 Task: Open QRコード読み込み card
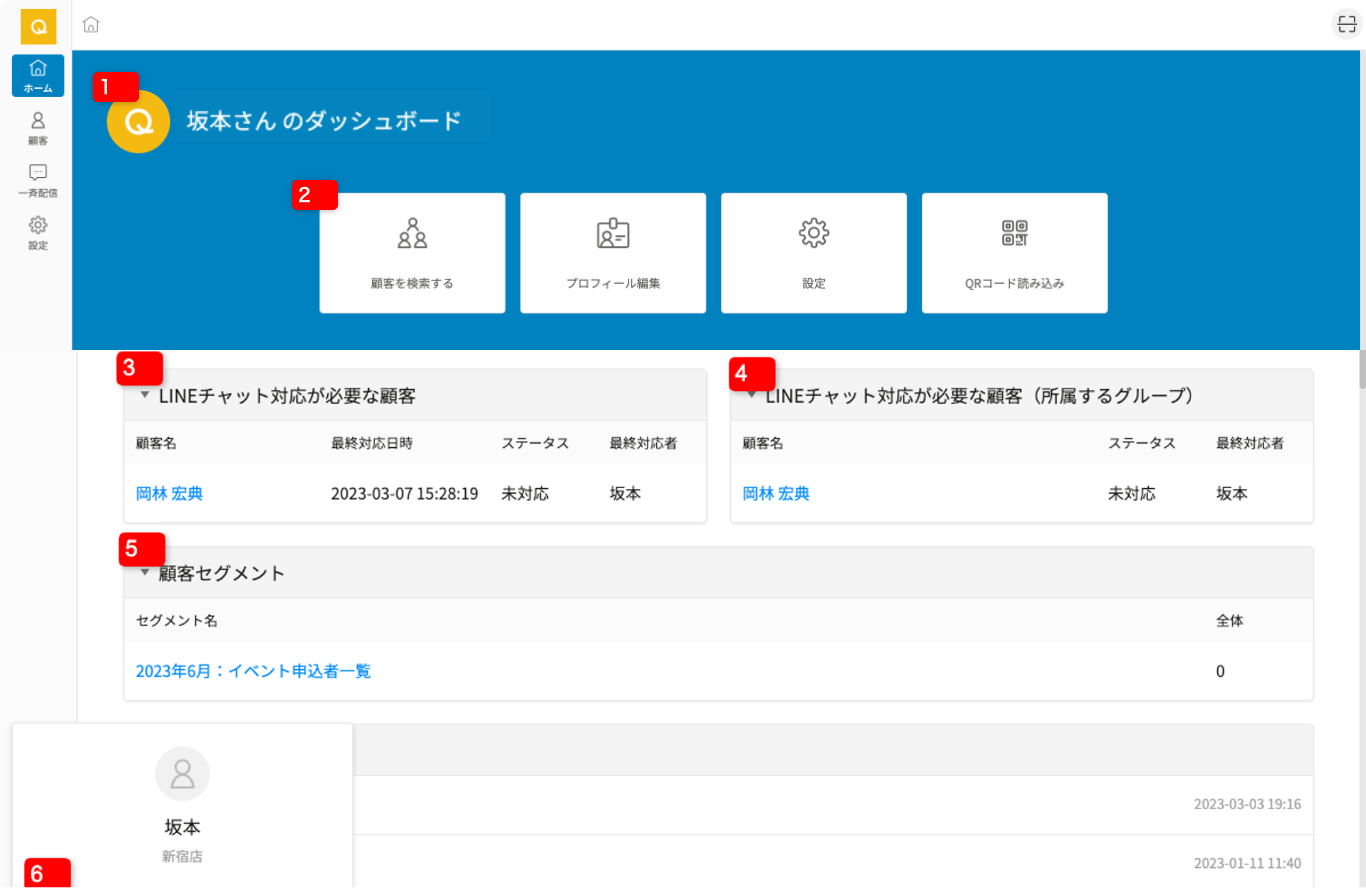1014,253
